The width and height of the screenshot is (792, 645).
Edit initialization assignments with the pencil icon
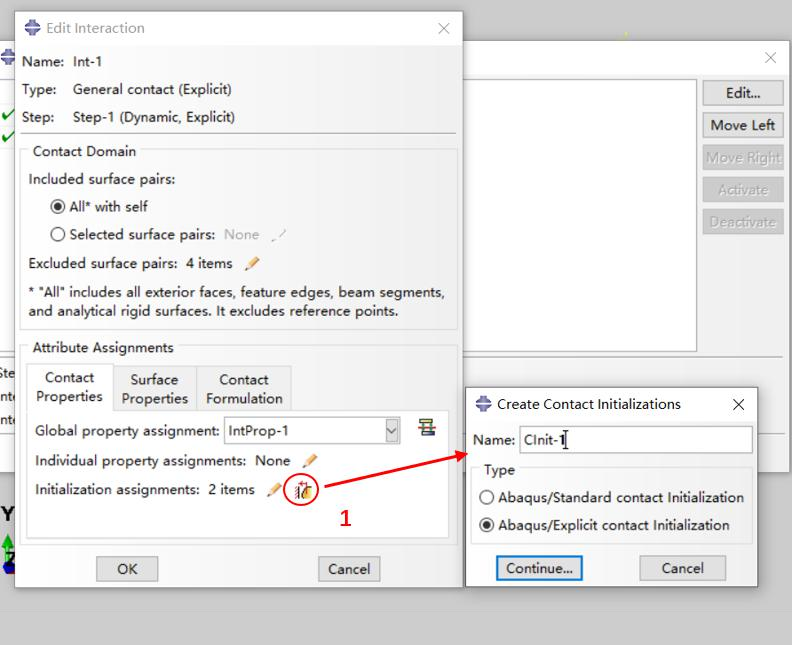(x=274, y=489)
